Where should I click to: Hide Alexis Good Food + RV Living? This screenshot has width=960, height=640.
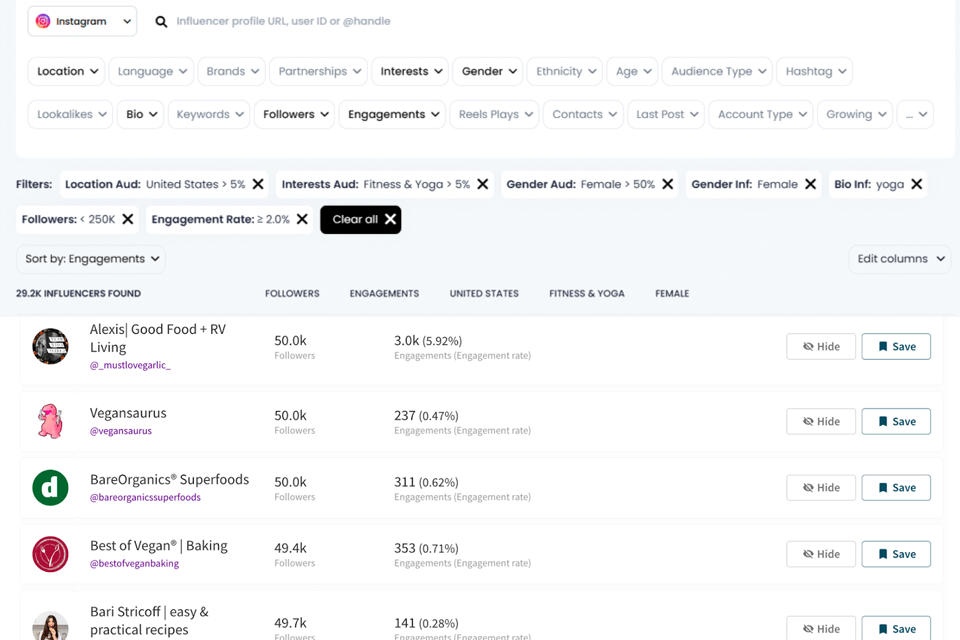821,346
